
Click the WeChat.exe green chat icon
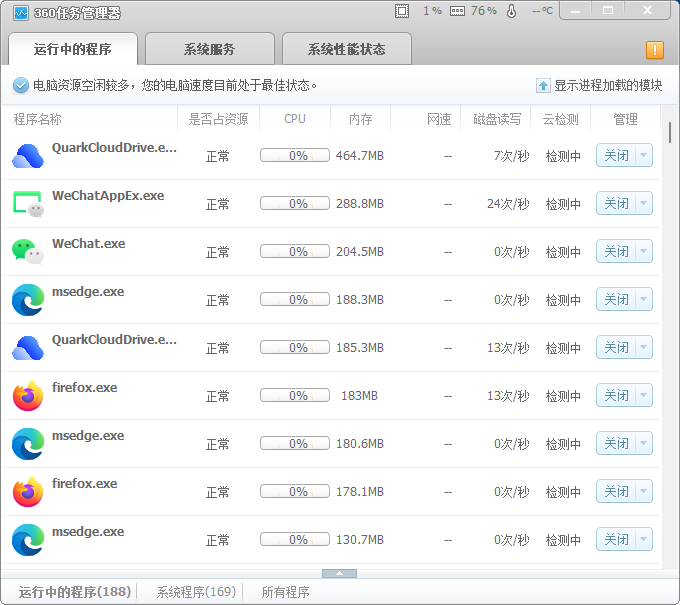pyautogui.click(x=28, y=252)
